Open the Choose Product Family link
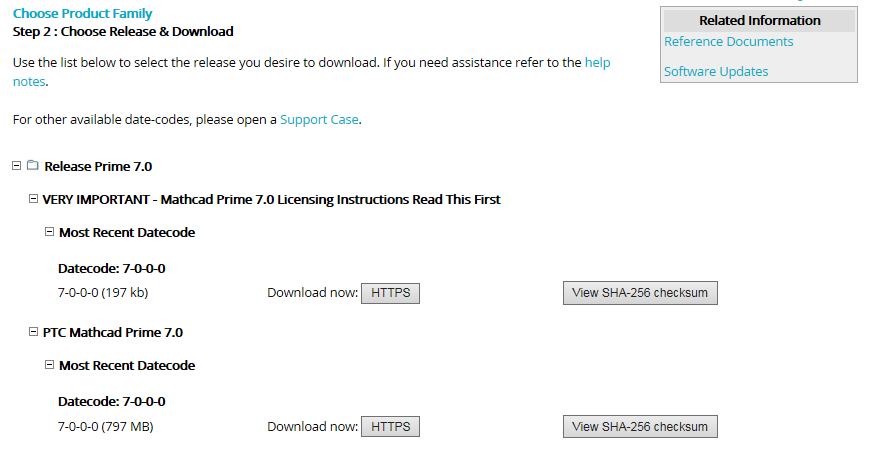Image resolution: width=876 pixels, height=460 pixels. [x=83, y=13]
